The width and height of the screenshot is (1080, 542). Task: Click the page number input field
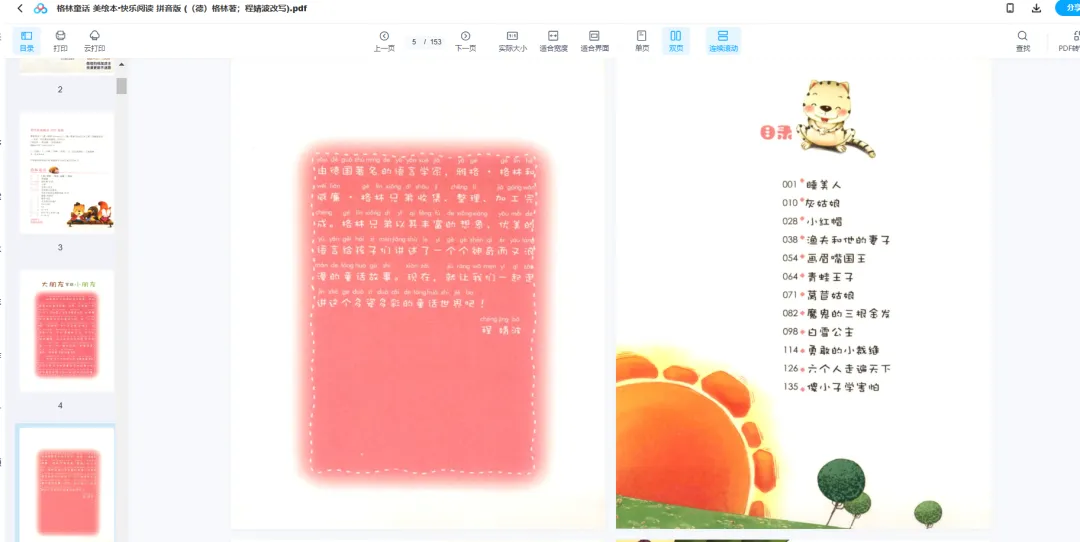pos(414,42)
